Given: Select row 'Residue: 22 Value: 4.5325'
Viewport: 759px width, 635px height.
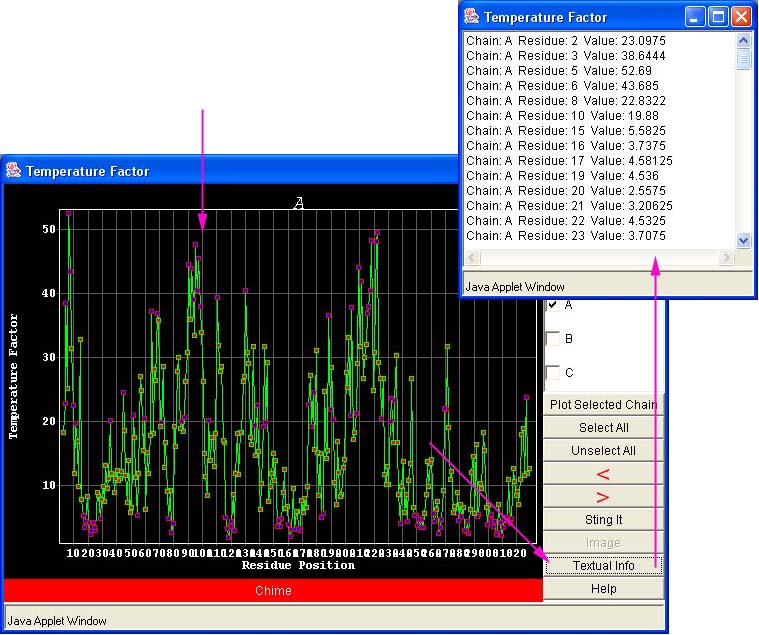Looking at the screenshot, I should tap(566, 221).
